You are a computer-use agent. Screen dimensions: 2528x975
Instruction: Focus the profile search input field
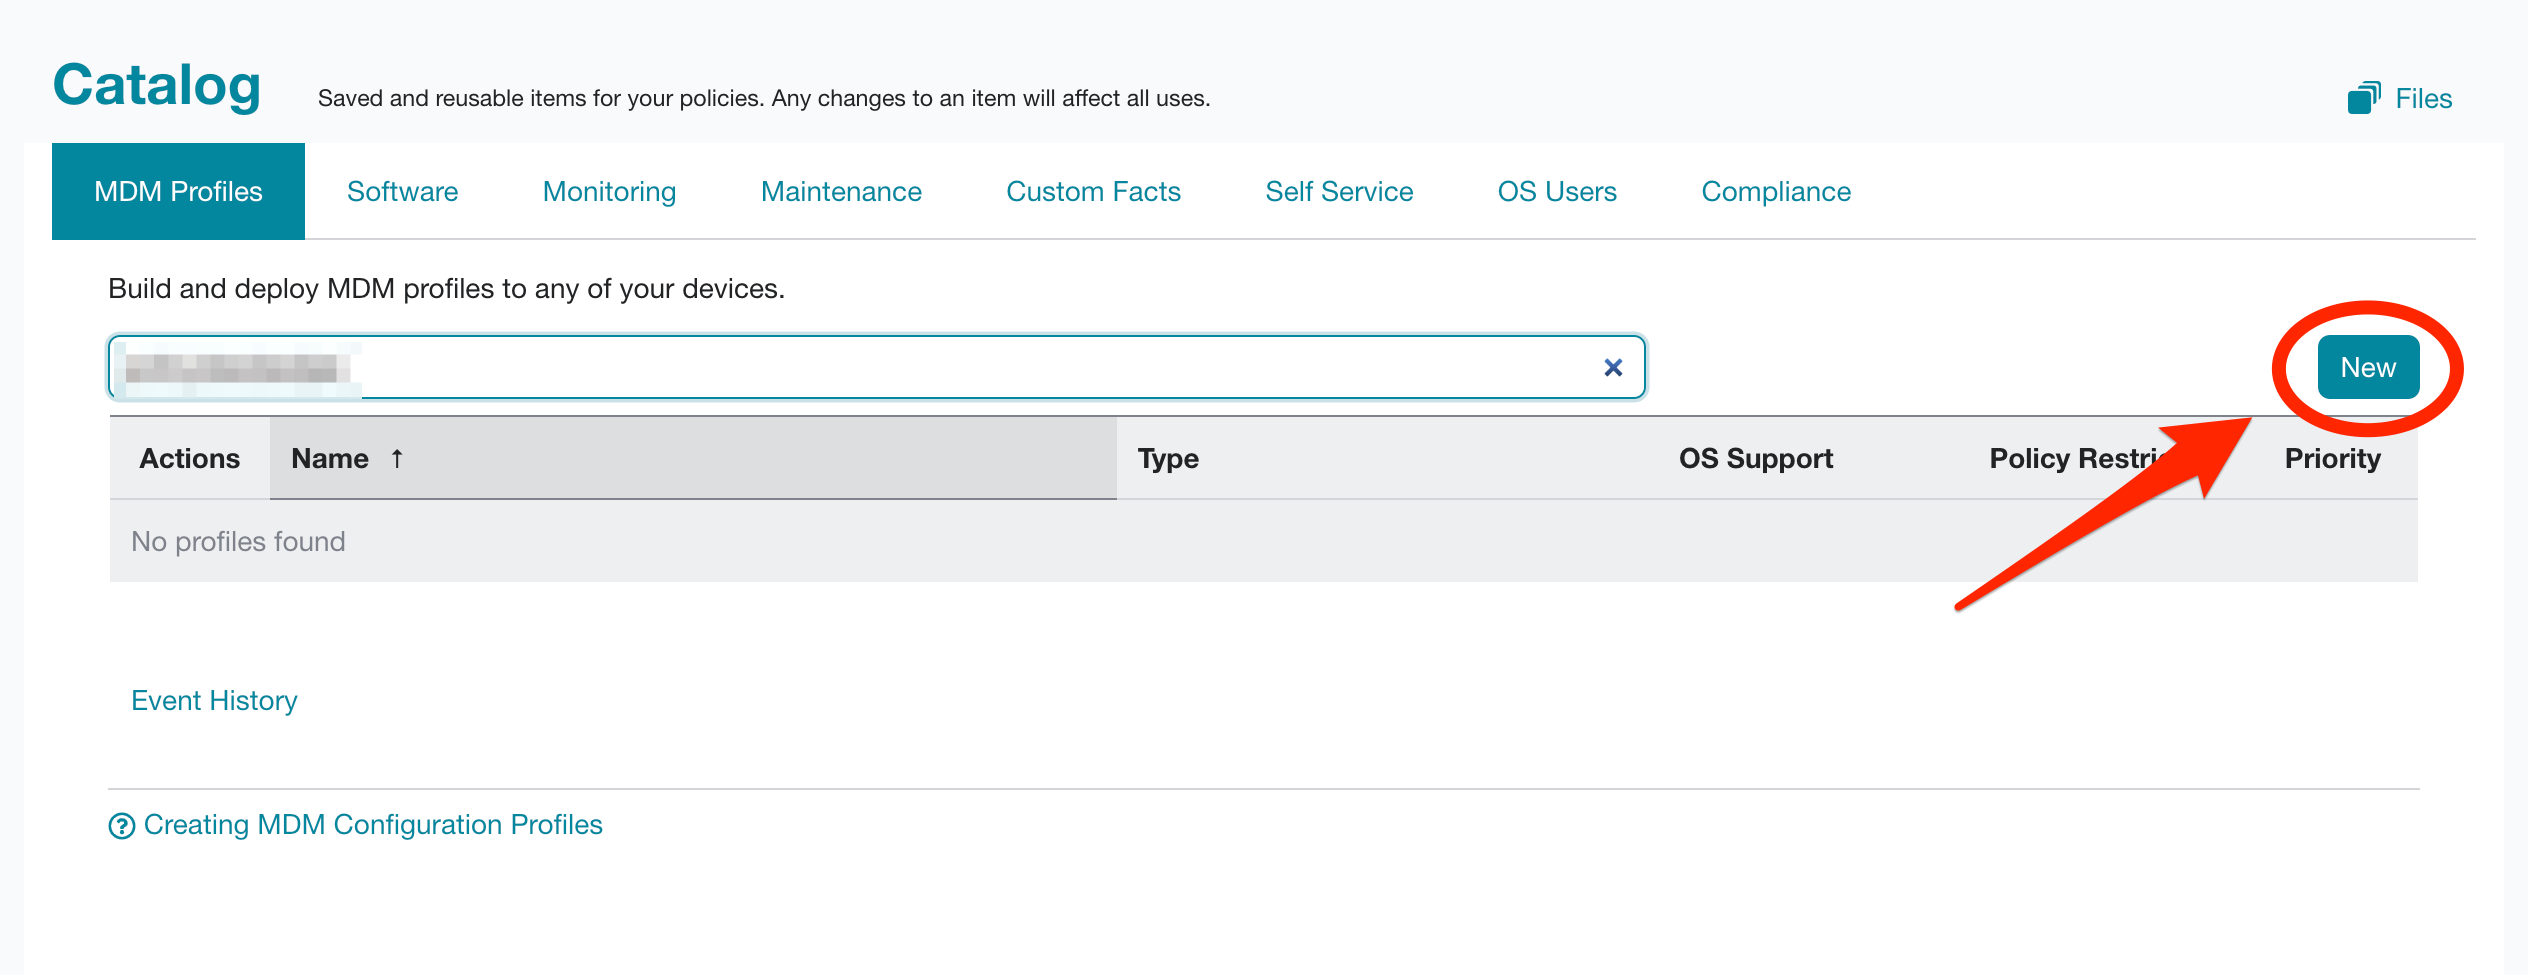[x=876, y=367]
